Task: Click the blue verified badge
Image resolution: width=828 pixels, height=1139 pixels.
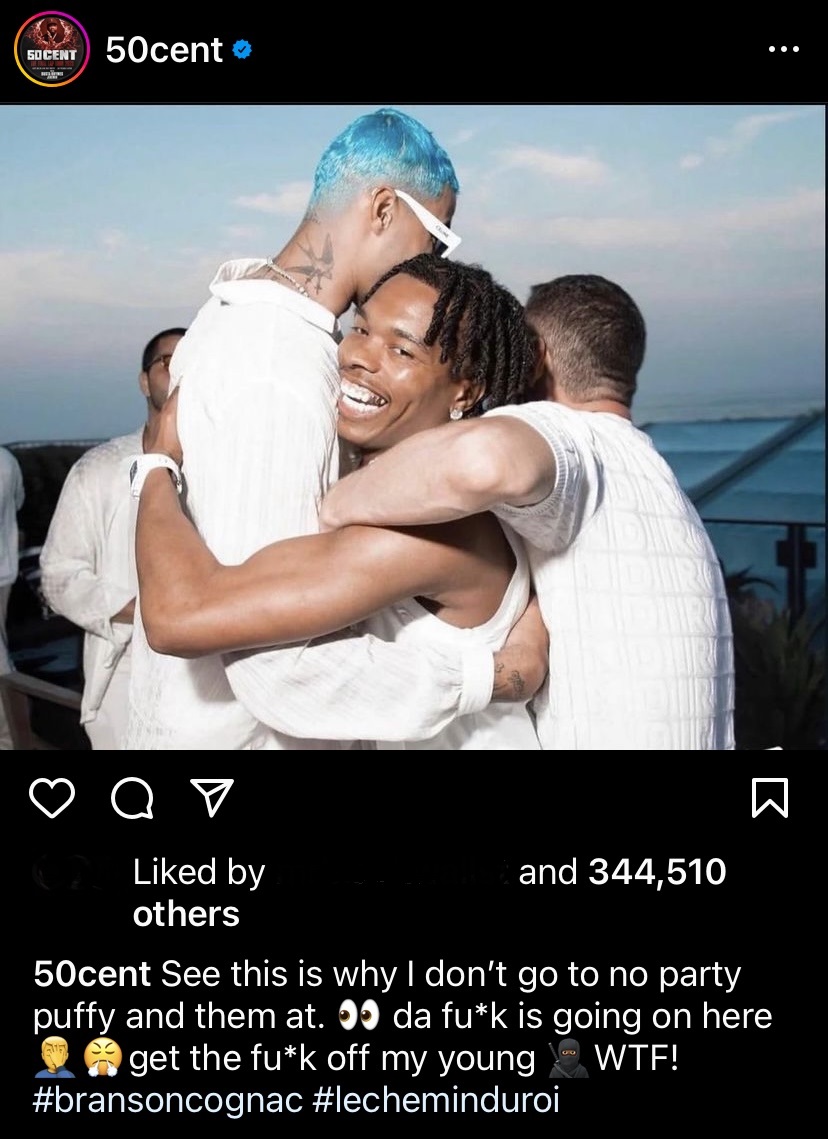Action: click(242, 49)
